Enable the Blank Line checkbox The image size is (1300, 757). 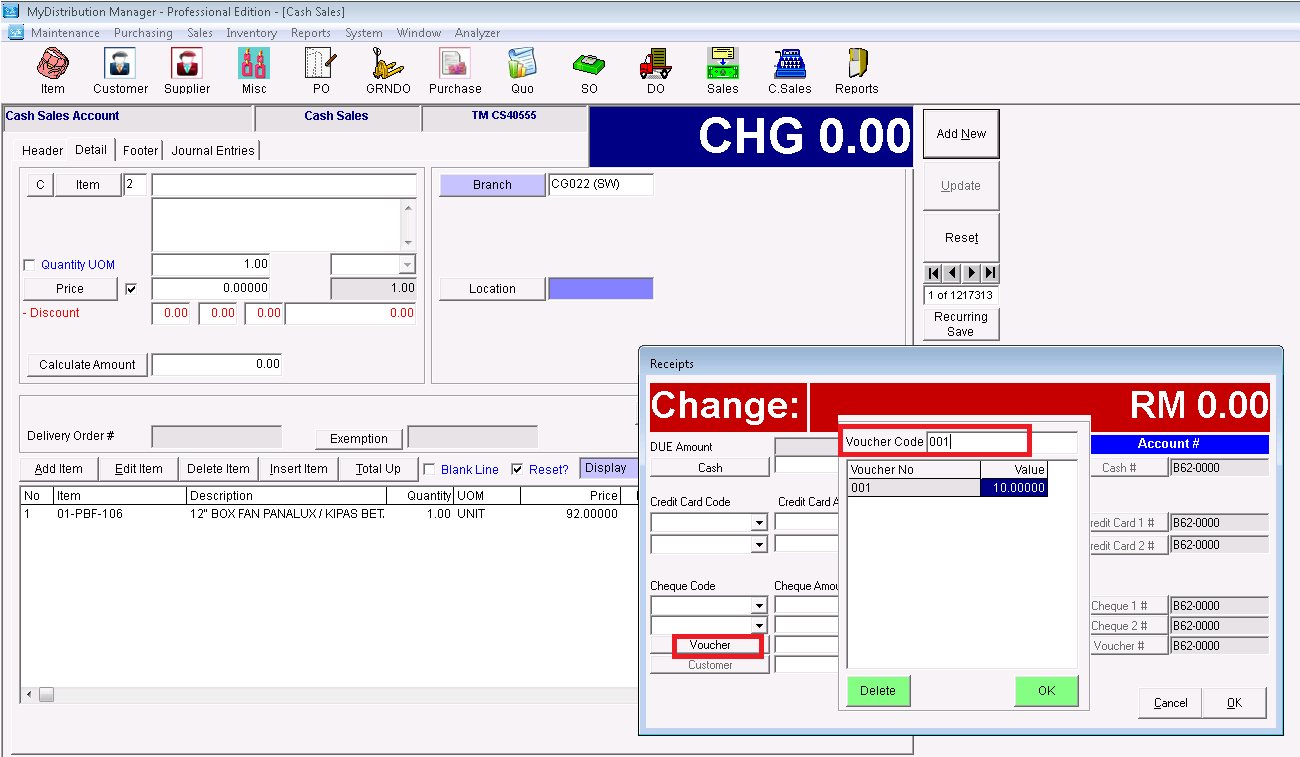point(429,469)
